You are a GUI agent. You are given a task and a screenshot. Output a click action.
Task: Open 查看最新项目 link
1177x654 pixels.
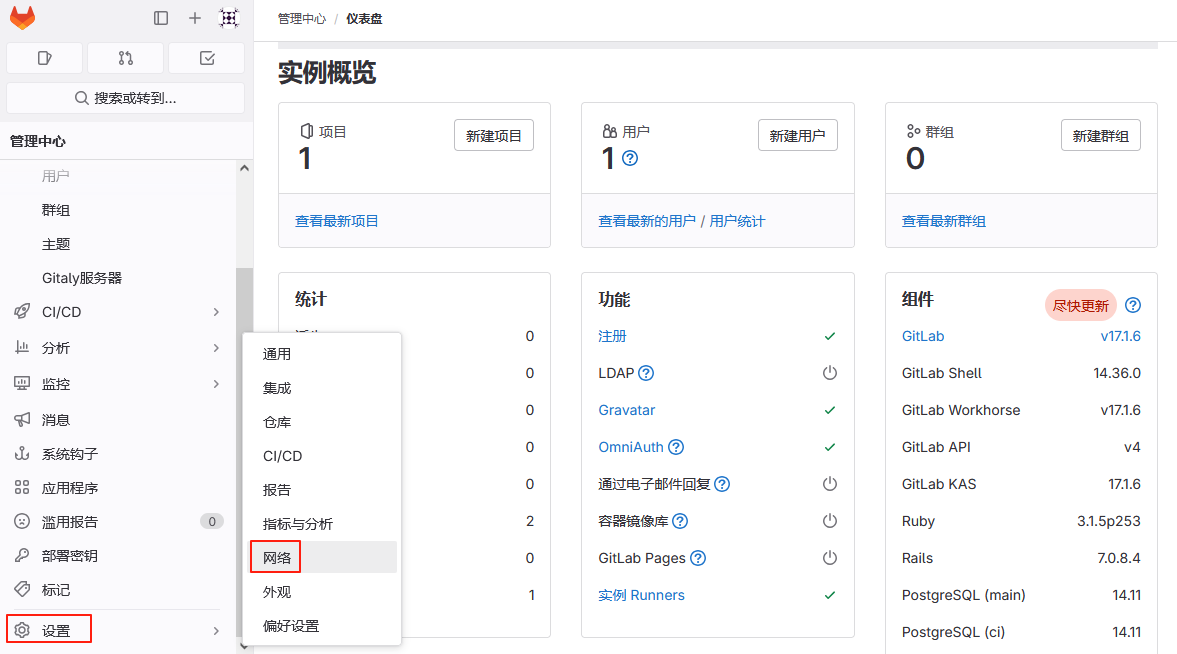coord(336,222)
